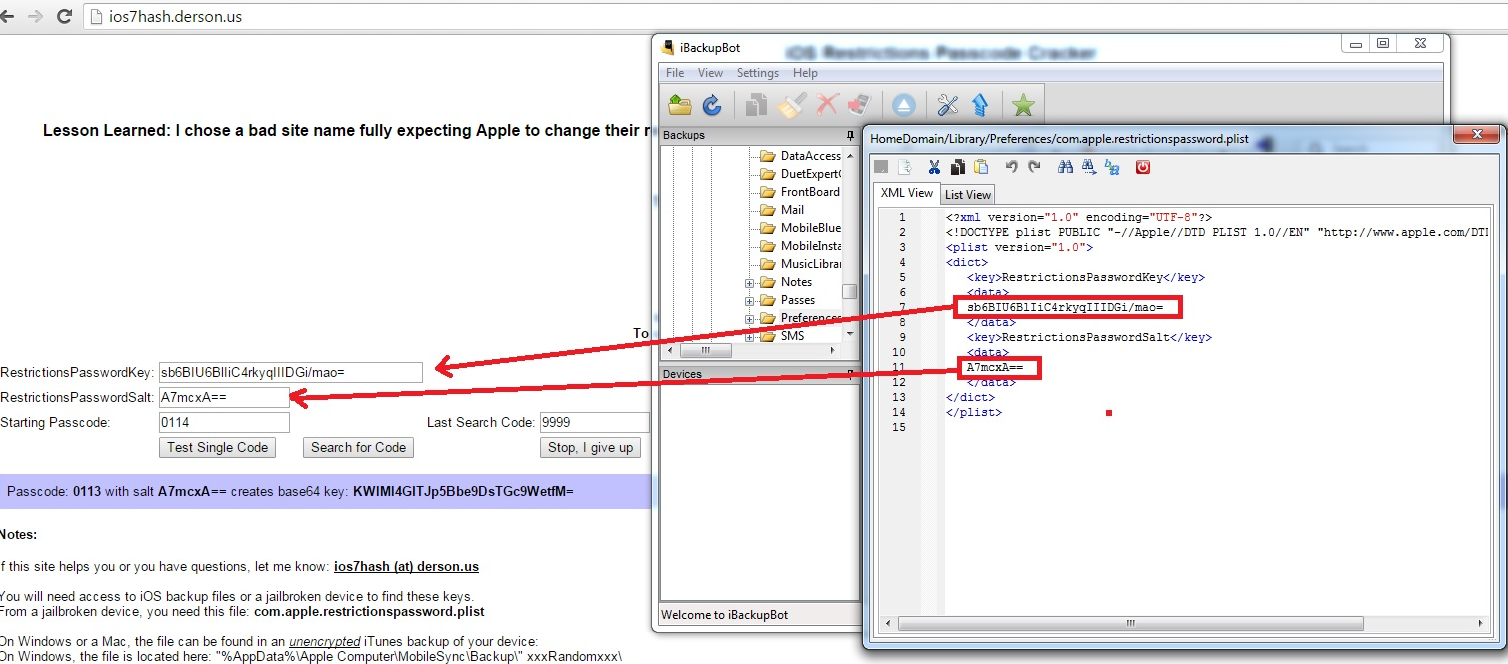Click the restore-to-device phone icon in iBackupBot
1508x664 pixels.
tap(859, 105)
